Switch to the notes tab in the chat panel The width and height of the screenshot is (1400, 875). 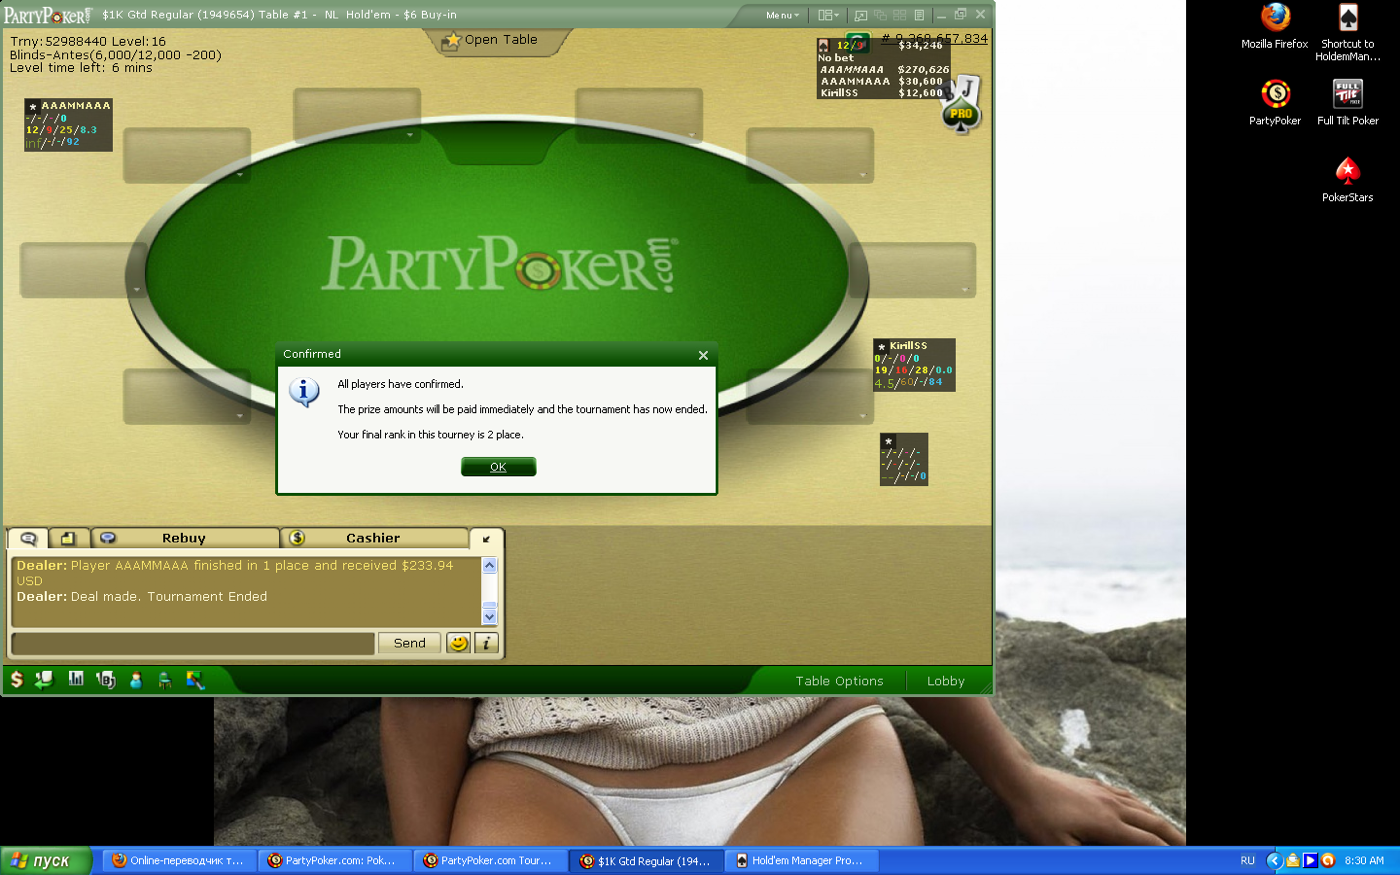(x=68, y=538)
